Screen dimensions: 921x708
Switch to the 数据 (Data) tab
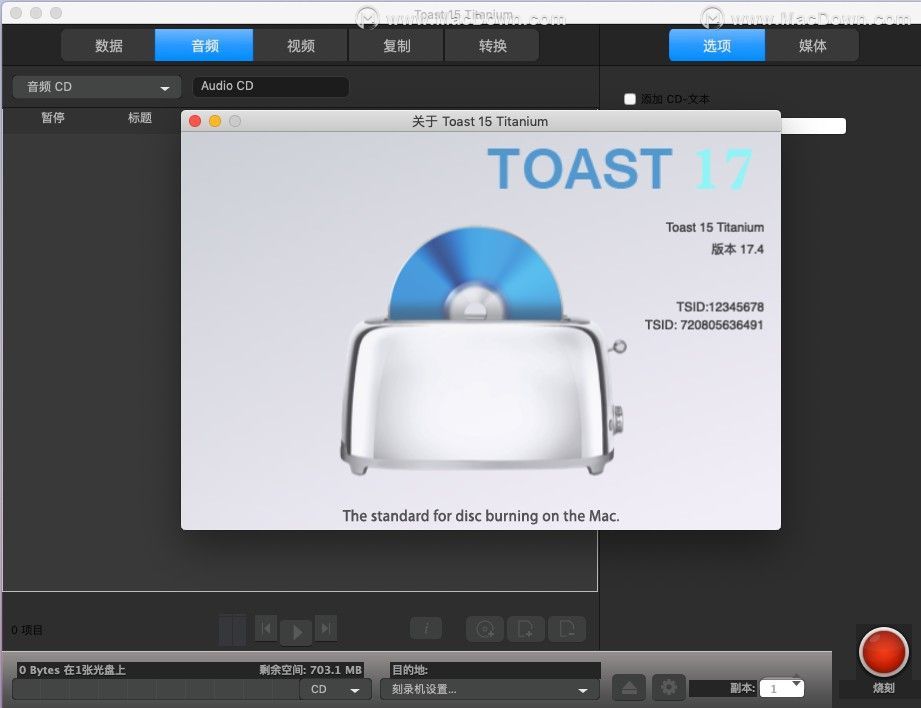[109, 45]
